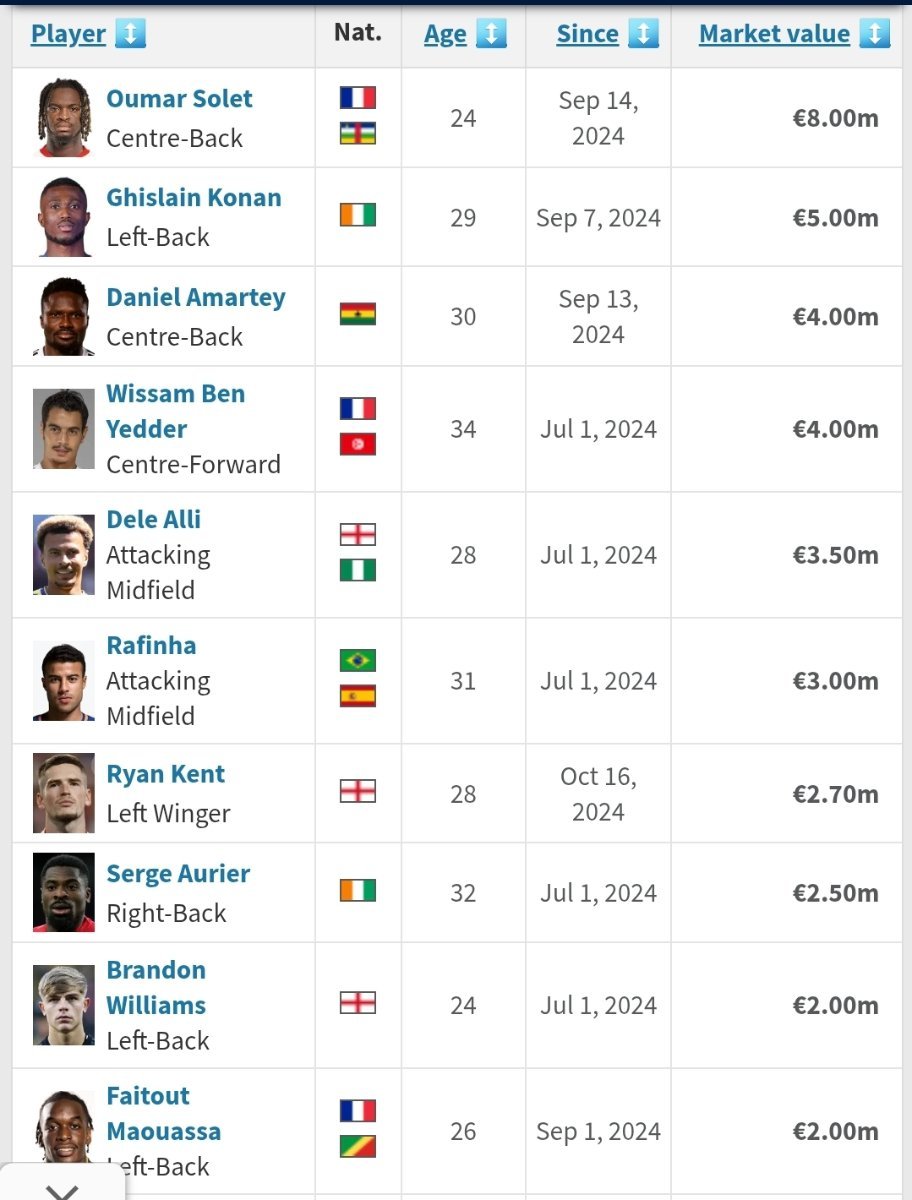This screenshot has height=1200, width=912.
Task: Click the sort arrows icon beside Player
Action: coord(130,34)
